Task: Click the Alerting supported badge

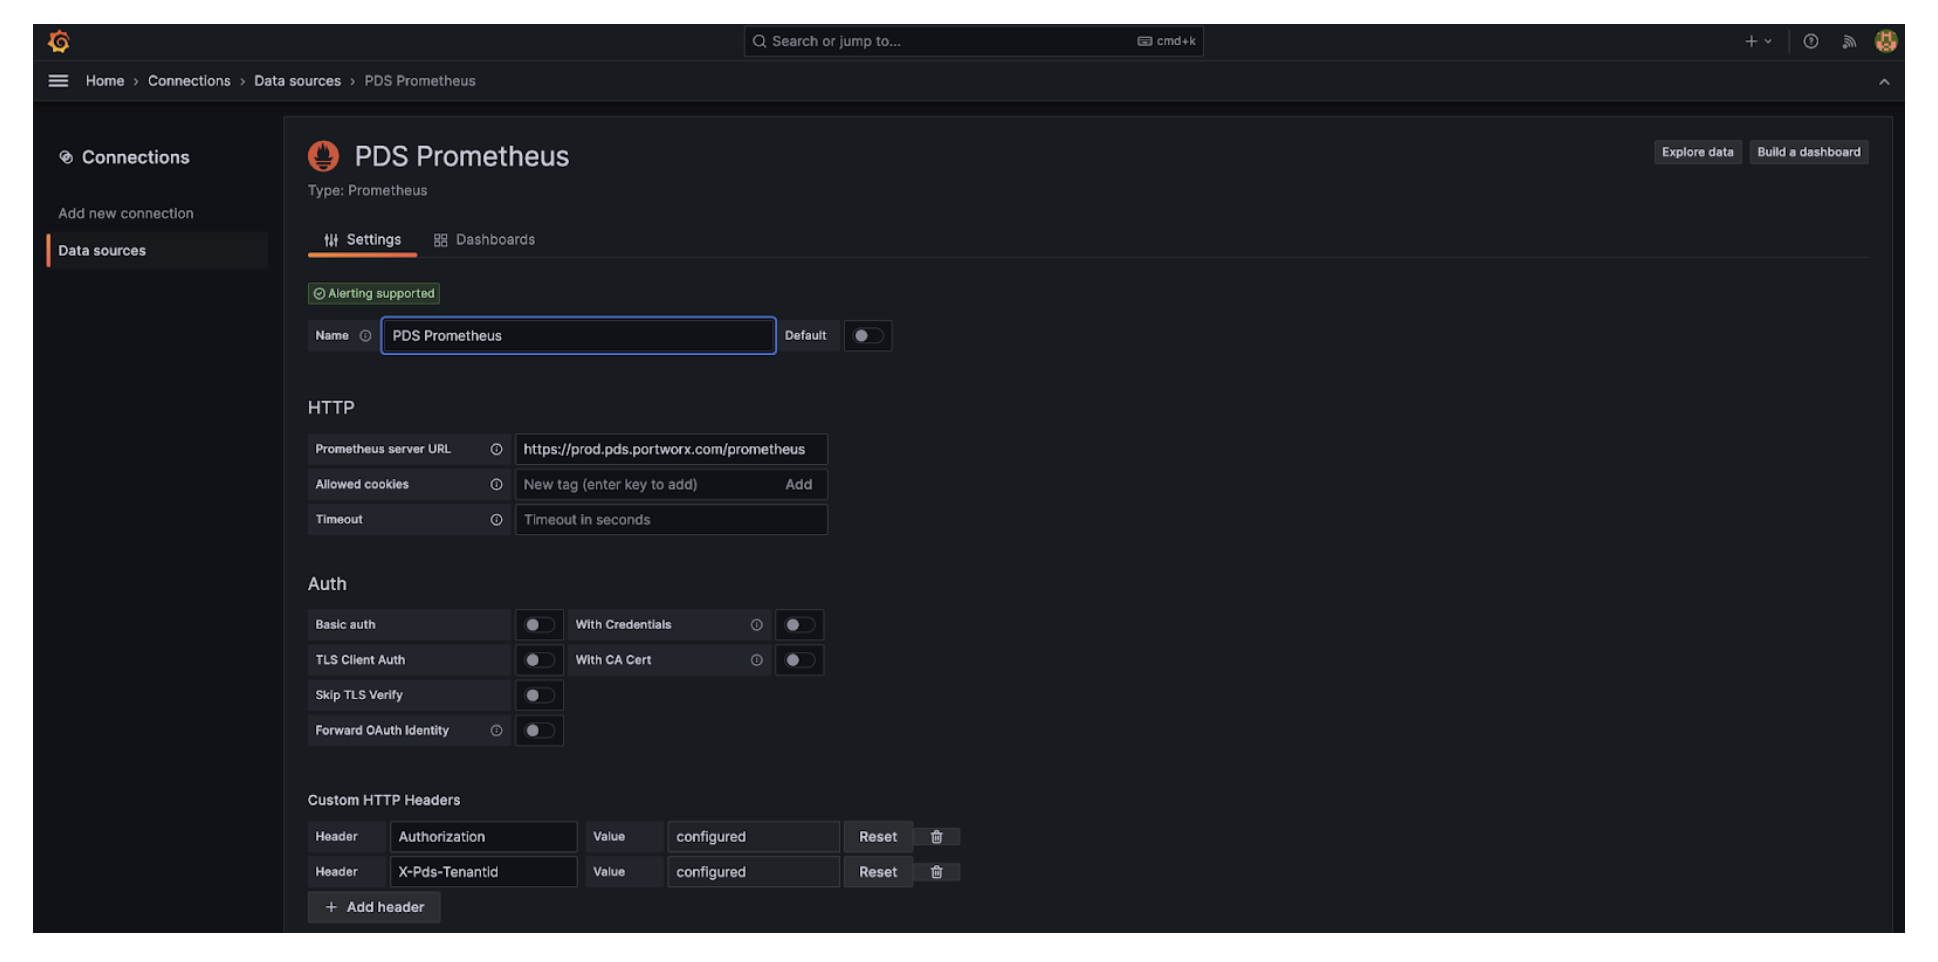Action: 374,293
